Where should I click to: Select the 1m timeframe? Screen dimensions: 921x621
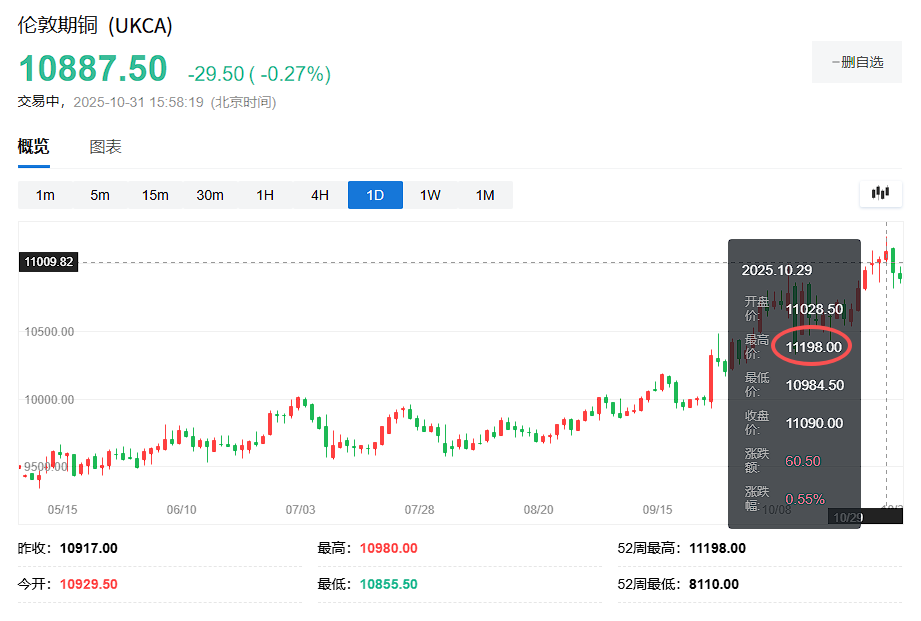[45, 195]
